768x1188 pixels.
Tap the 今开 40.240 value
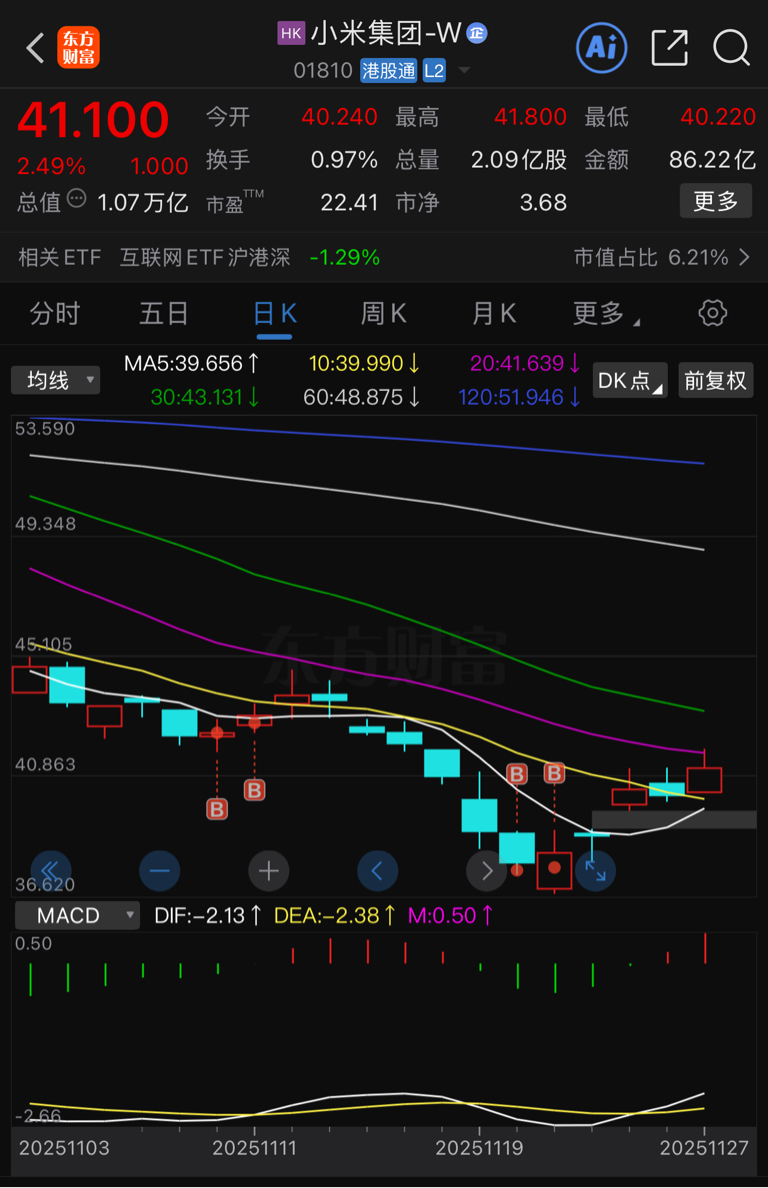pos(339,117)
